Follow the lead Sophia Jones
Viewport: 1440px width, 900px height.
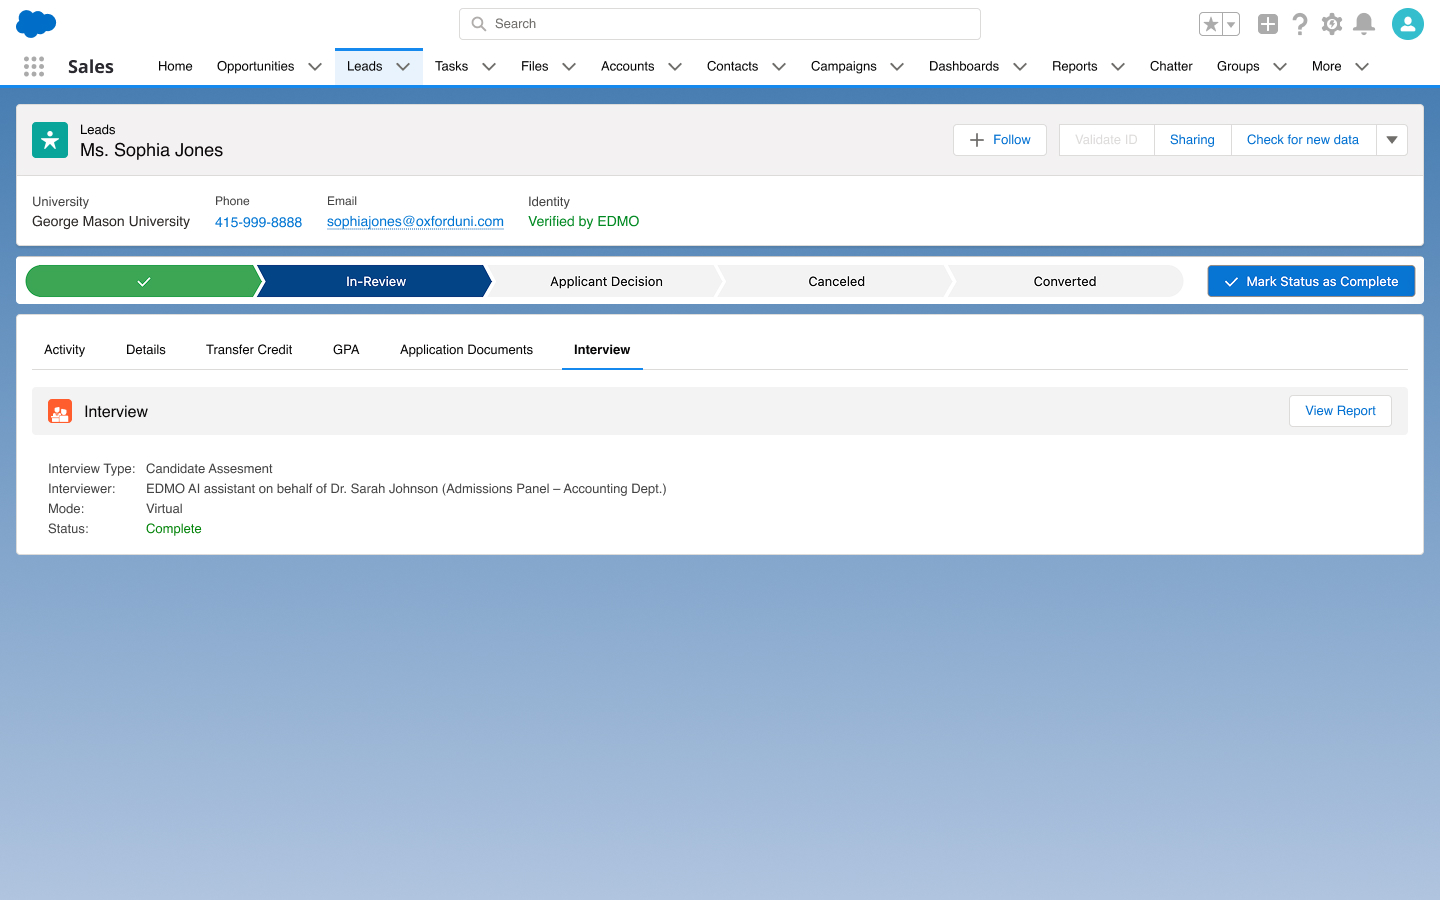point(999,140)
